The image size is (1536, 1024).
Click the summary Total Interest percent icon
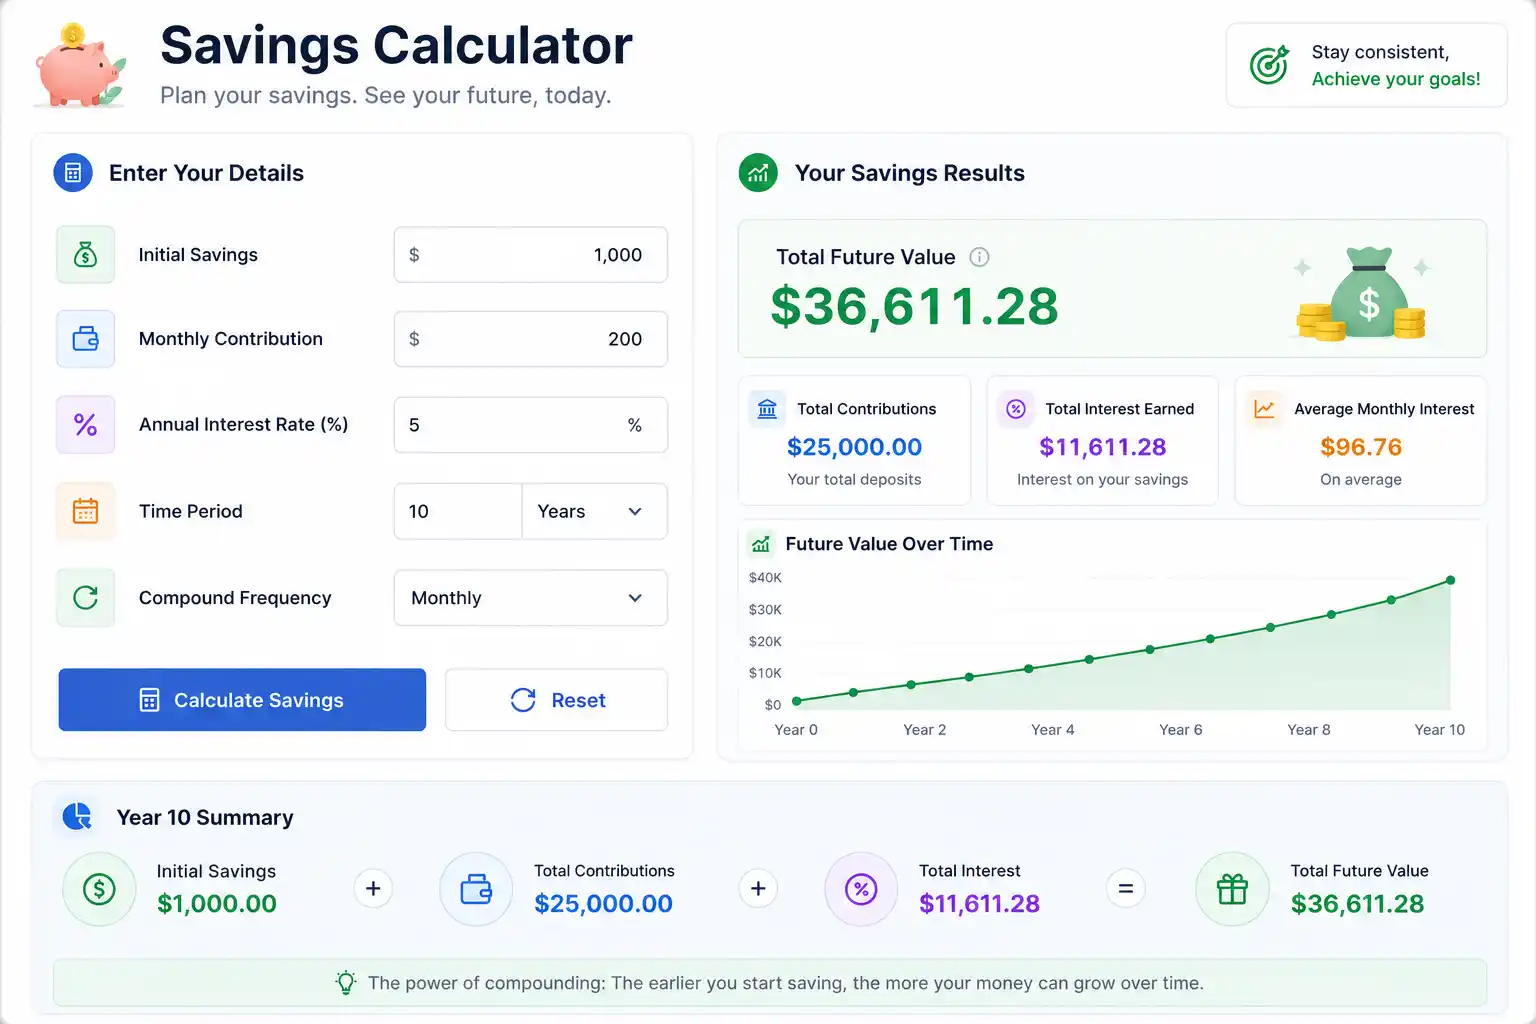tap(861, 889)
